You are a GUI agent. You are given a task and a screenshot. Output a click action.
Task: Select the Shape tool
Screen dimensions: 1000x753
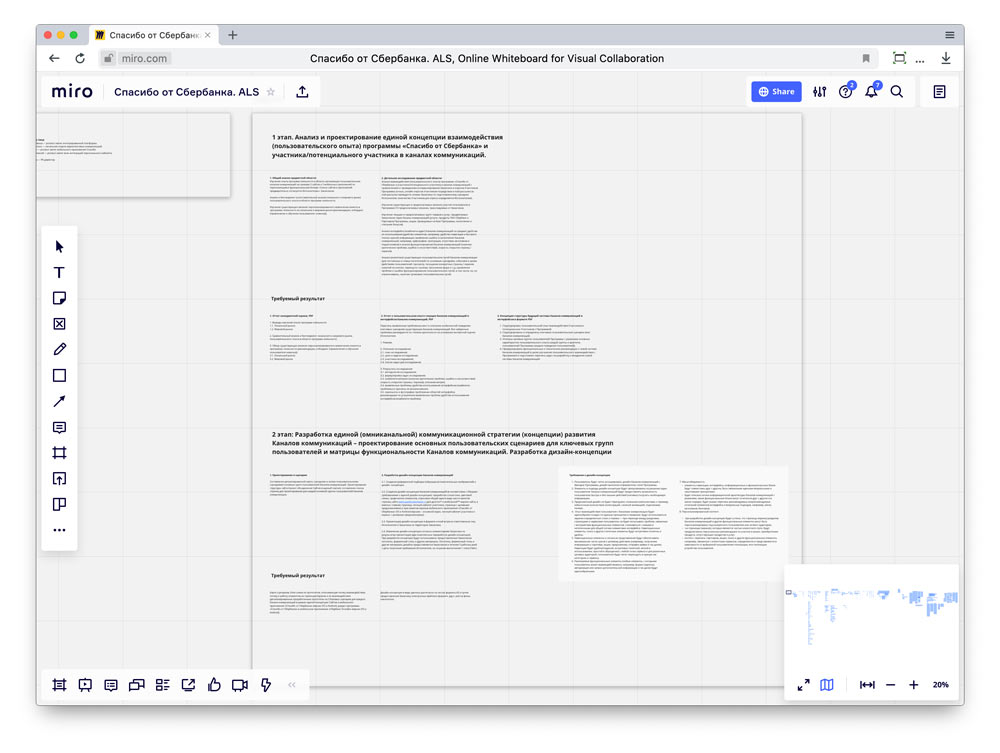tap(59, 375)
